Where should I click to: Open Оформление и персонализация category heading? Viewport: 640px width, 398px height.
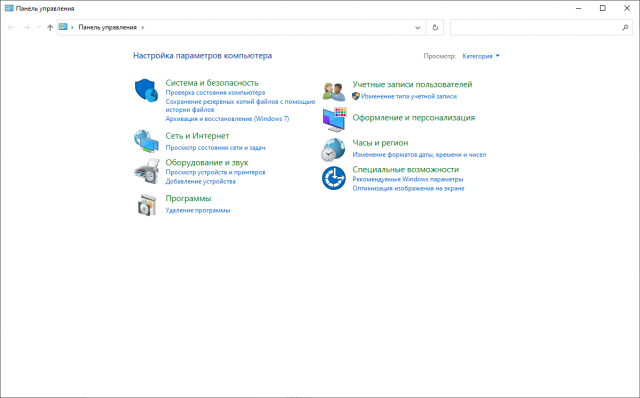tap(413, 118)
